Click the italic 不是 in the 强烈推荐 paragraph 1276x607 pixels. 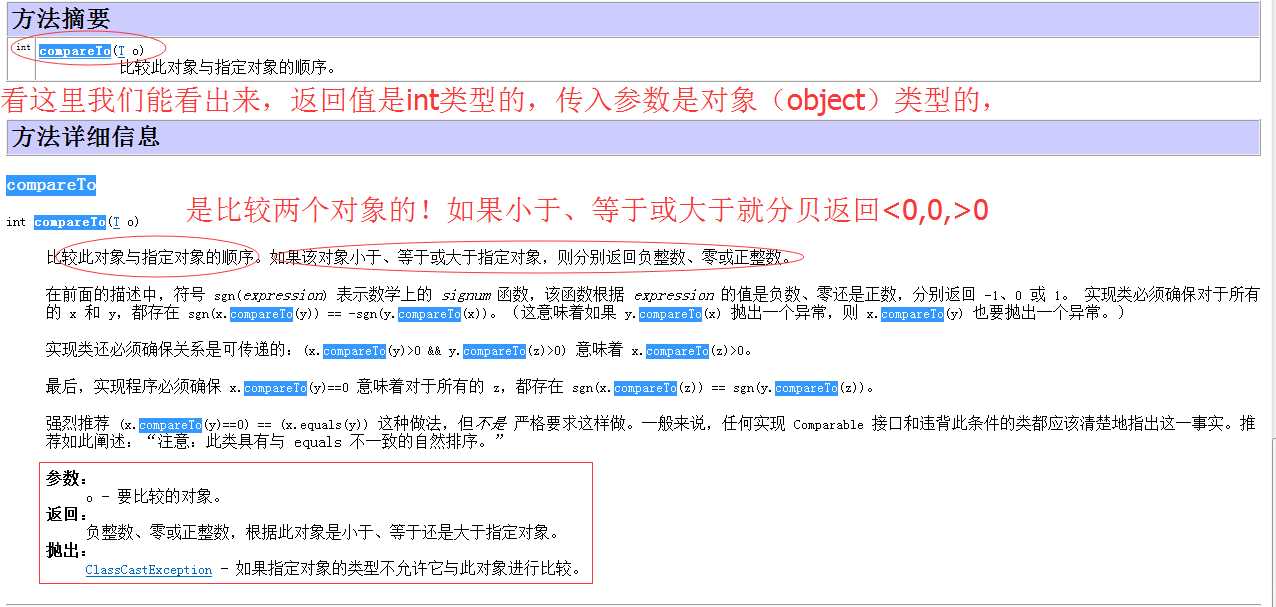pyautogui.click(x=491, y=424)
